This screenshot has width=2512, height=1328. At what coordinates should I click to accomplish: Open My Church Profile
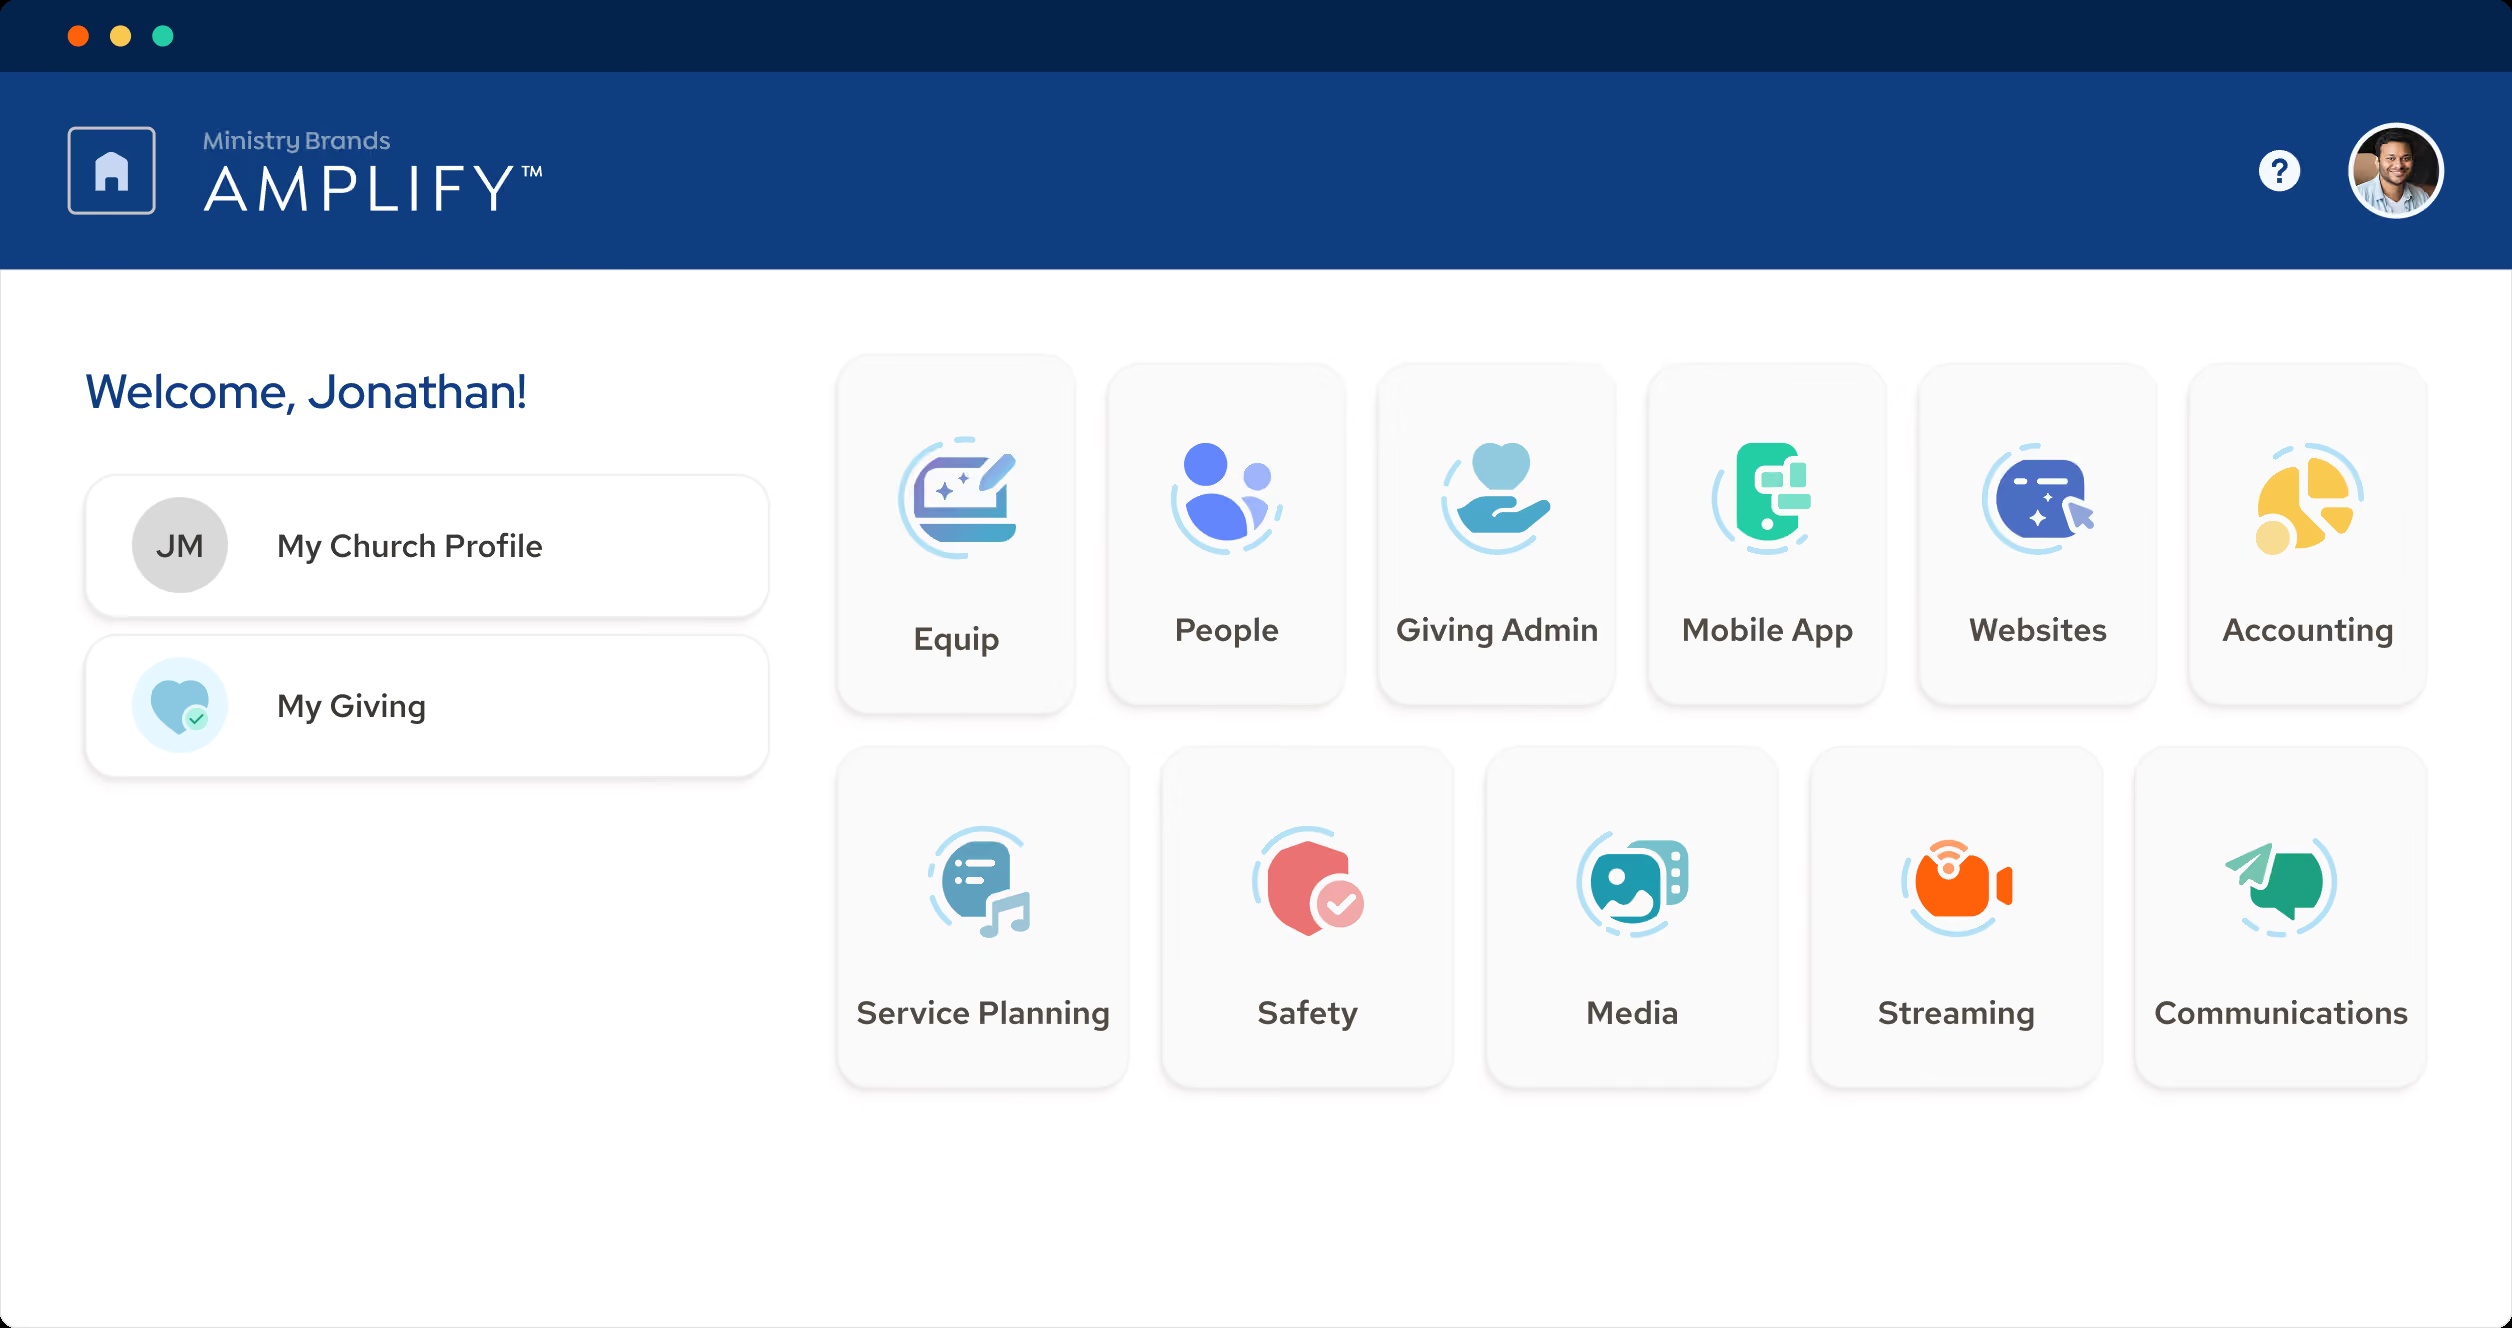(427, 546)
